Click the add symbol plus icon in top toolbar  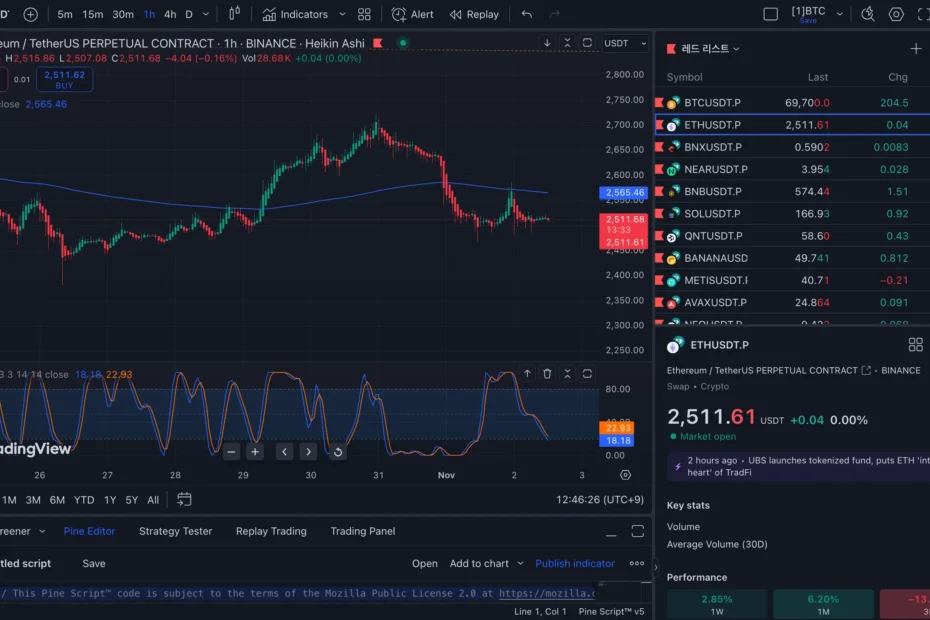[30, 14]
